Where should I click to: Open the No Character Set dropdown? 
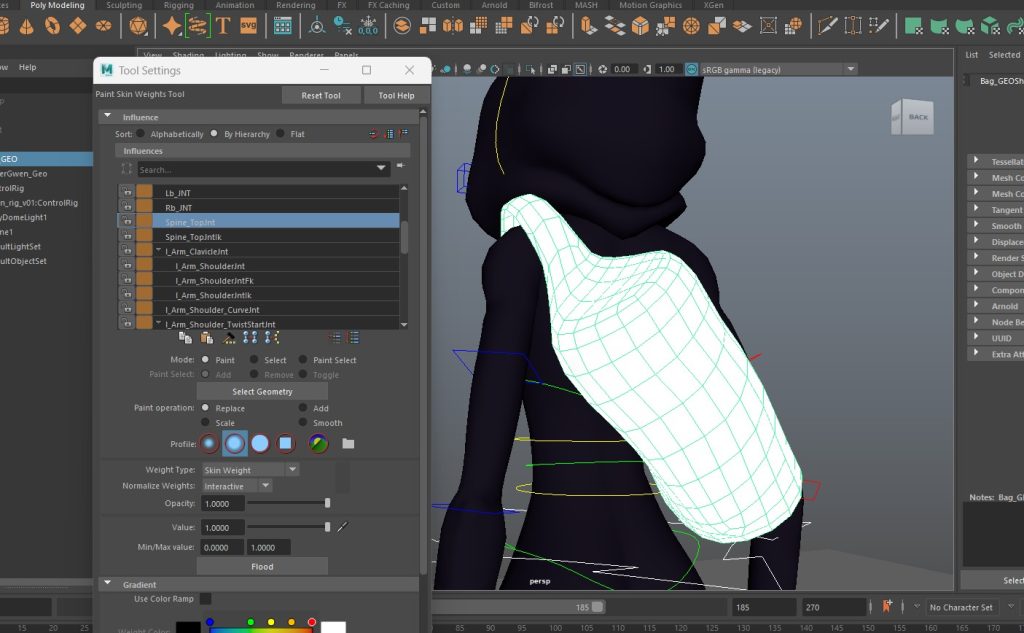[x=1012, y=607]
